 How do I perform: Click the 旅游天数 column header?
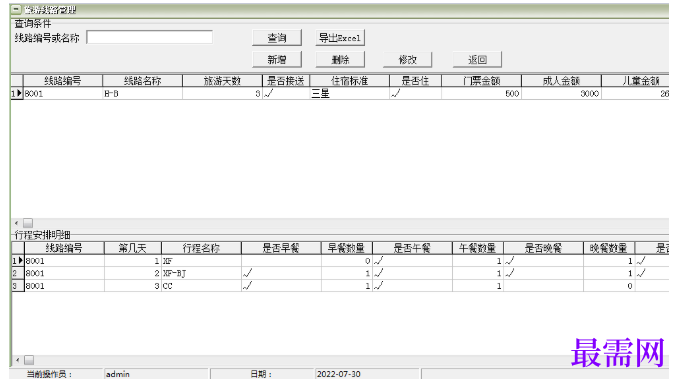pyautogui.click(x=222, y=81)
